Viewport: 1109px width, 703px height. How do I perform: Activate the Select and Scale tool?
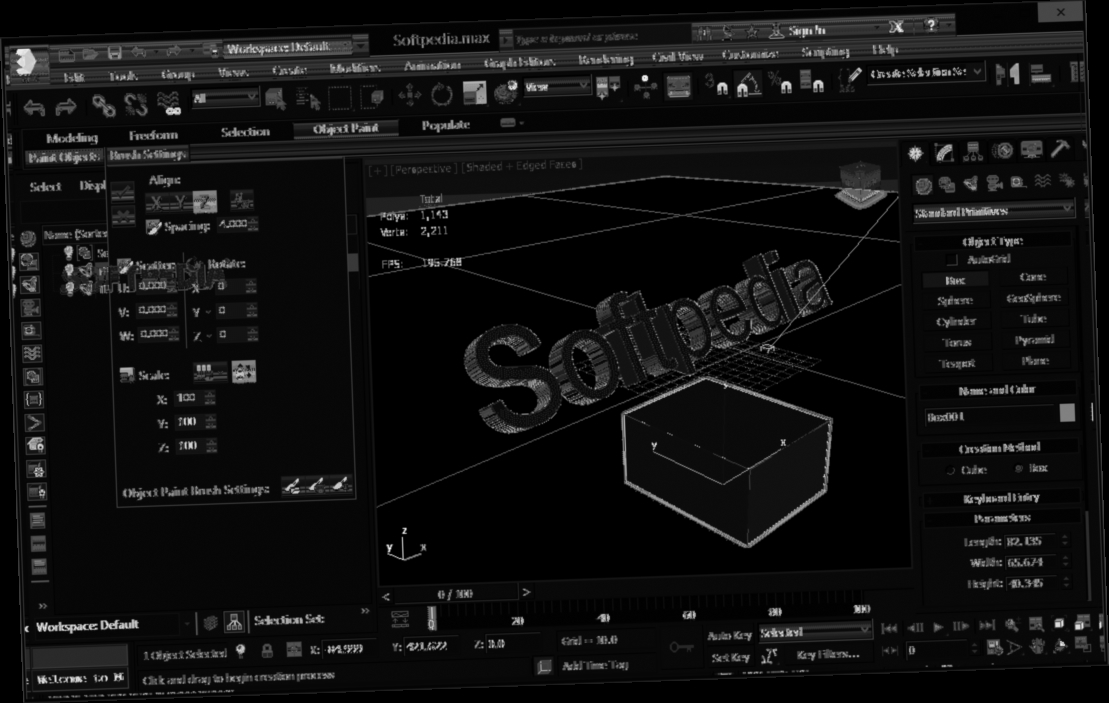point(474,93)
